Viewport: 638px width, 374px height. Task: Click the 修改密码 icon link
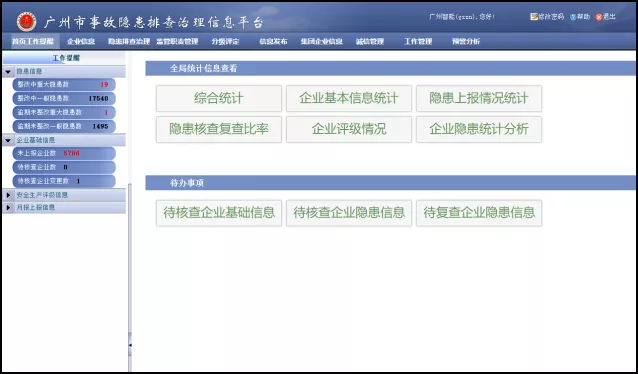[x=547, y=17]
